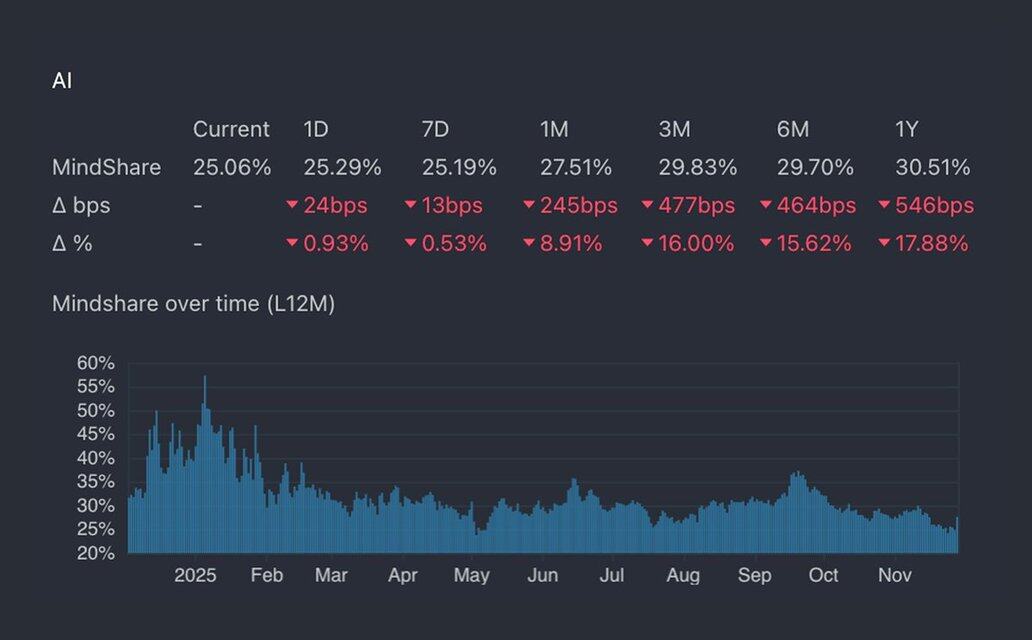1032x640 pixels.
Task: Click the Sep label on the chart axis
Action: tap(755, 576)
